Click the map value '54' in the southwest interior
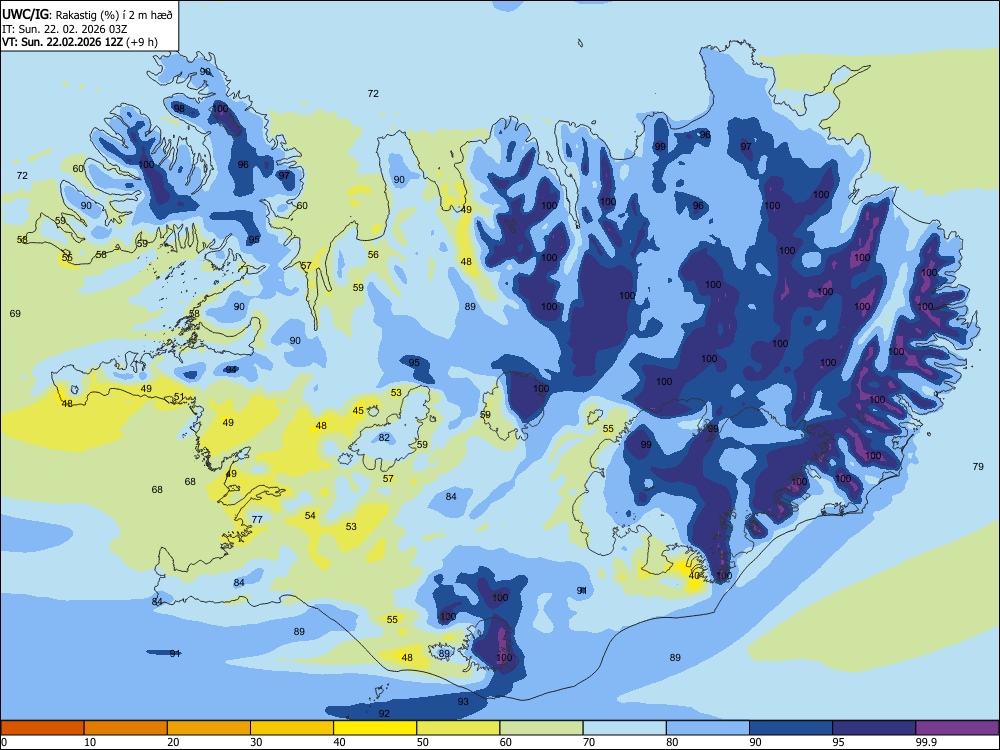 310,515
